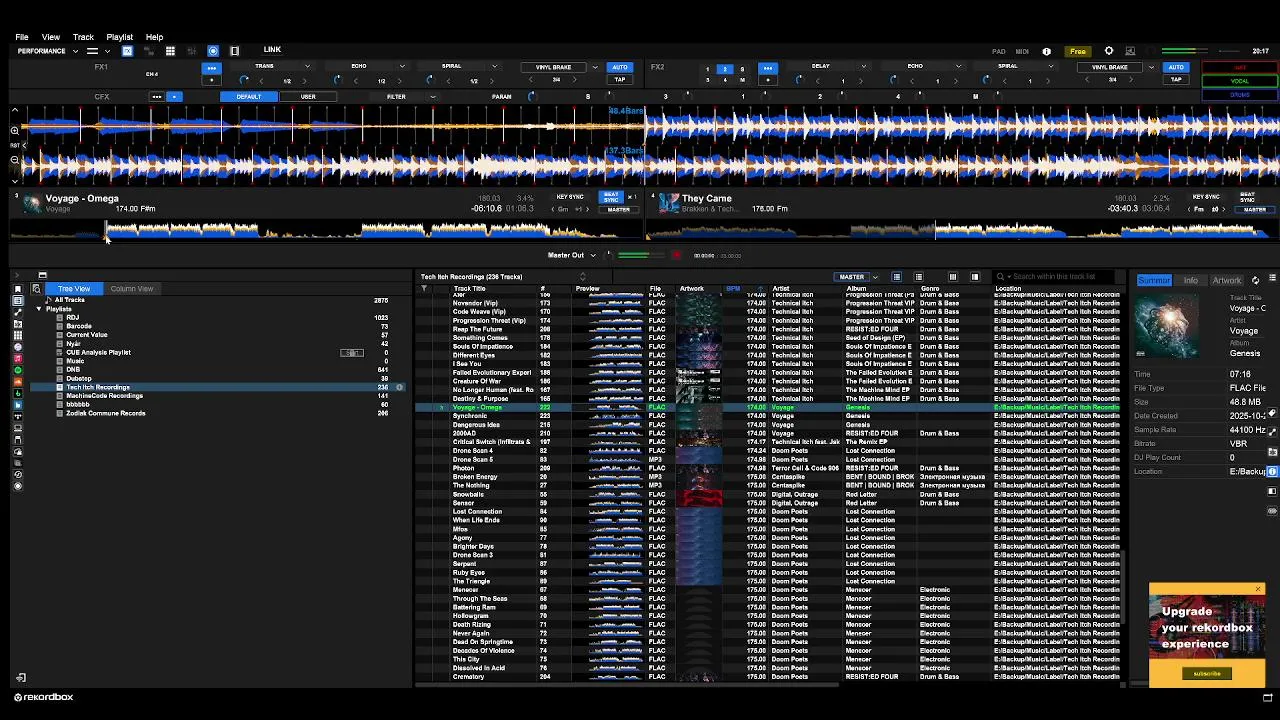1280x720 pixels.
Task: Seek in deck 1 overview waveform
Action: 327,231
